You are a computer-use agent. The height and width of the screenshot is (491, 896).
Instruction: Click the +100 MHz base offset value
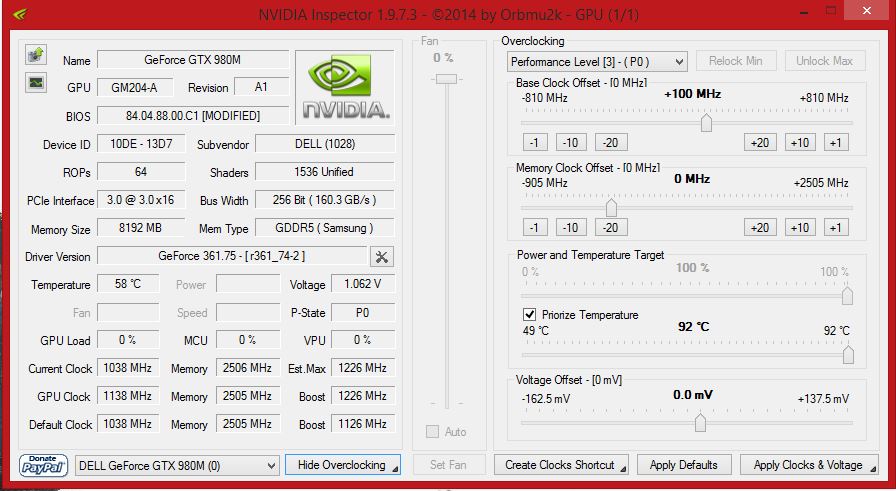click(693, 94)
